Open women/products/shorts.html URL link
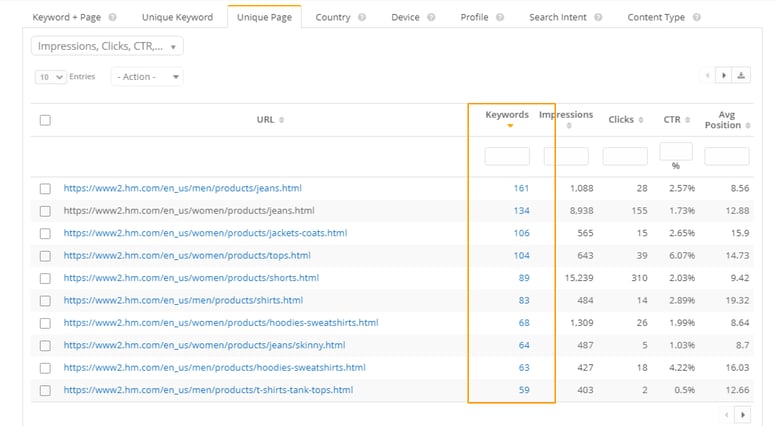Image resolution: width=777 pixels, height=426 pixels. [x=191, y=278]
